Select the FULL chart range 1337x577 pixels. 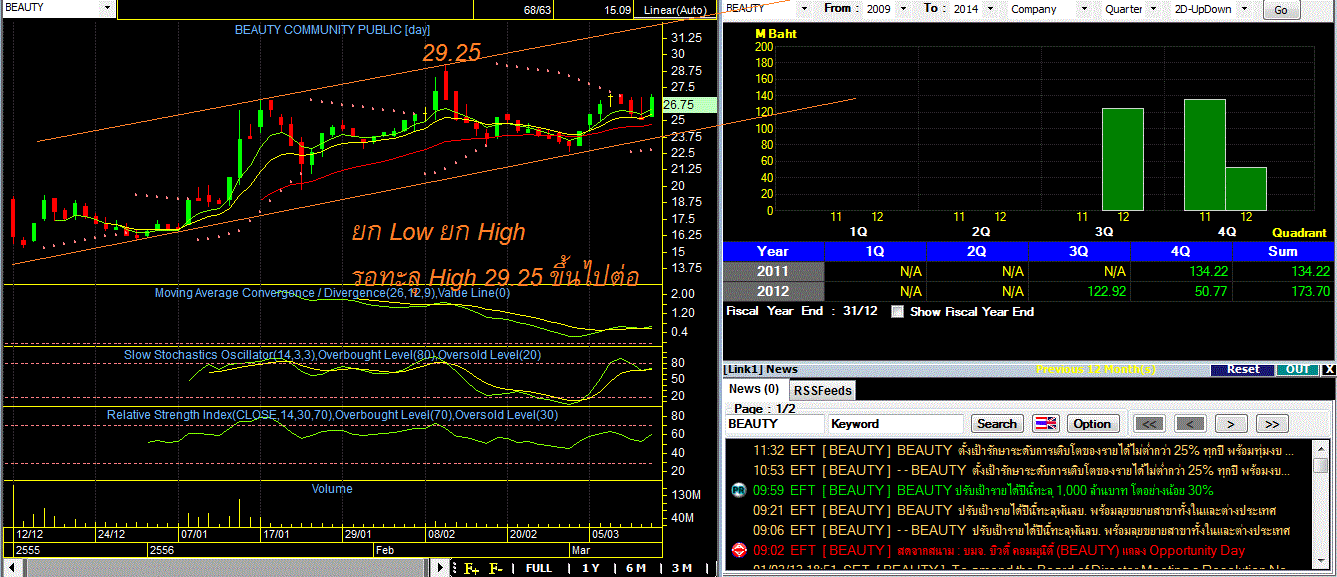tap(538, 568)
